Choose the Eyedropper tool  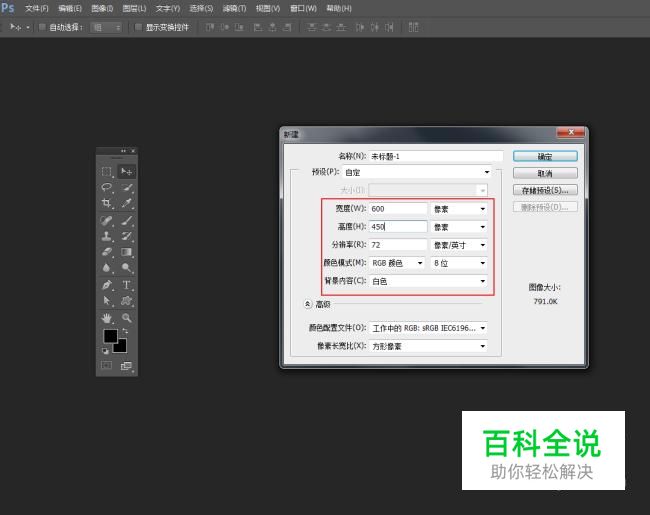(x=127, y=203)
